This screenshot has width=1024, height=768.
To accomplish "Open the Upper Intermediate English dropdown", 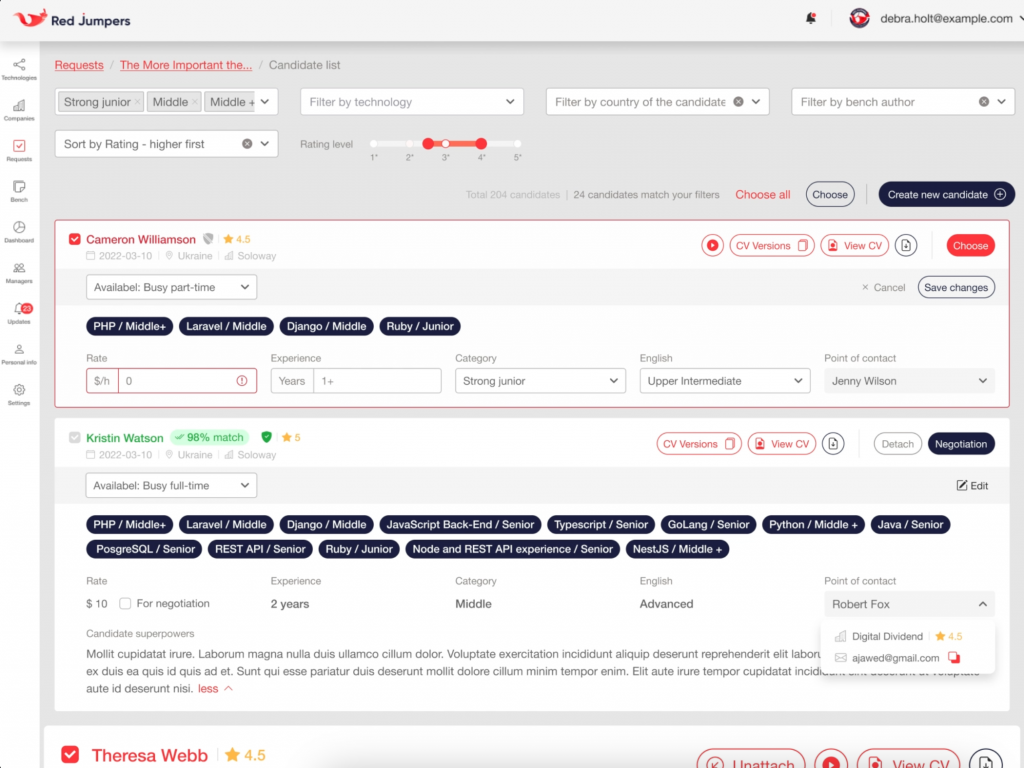I will point(725,381).
